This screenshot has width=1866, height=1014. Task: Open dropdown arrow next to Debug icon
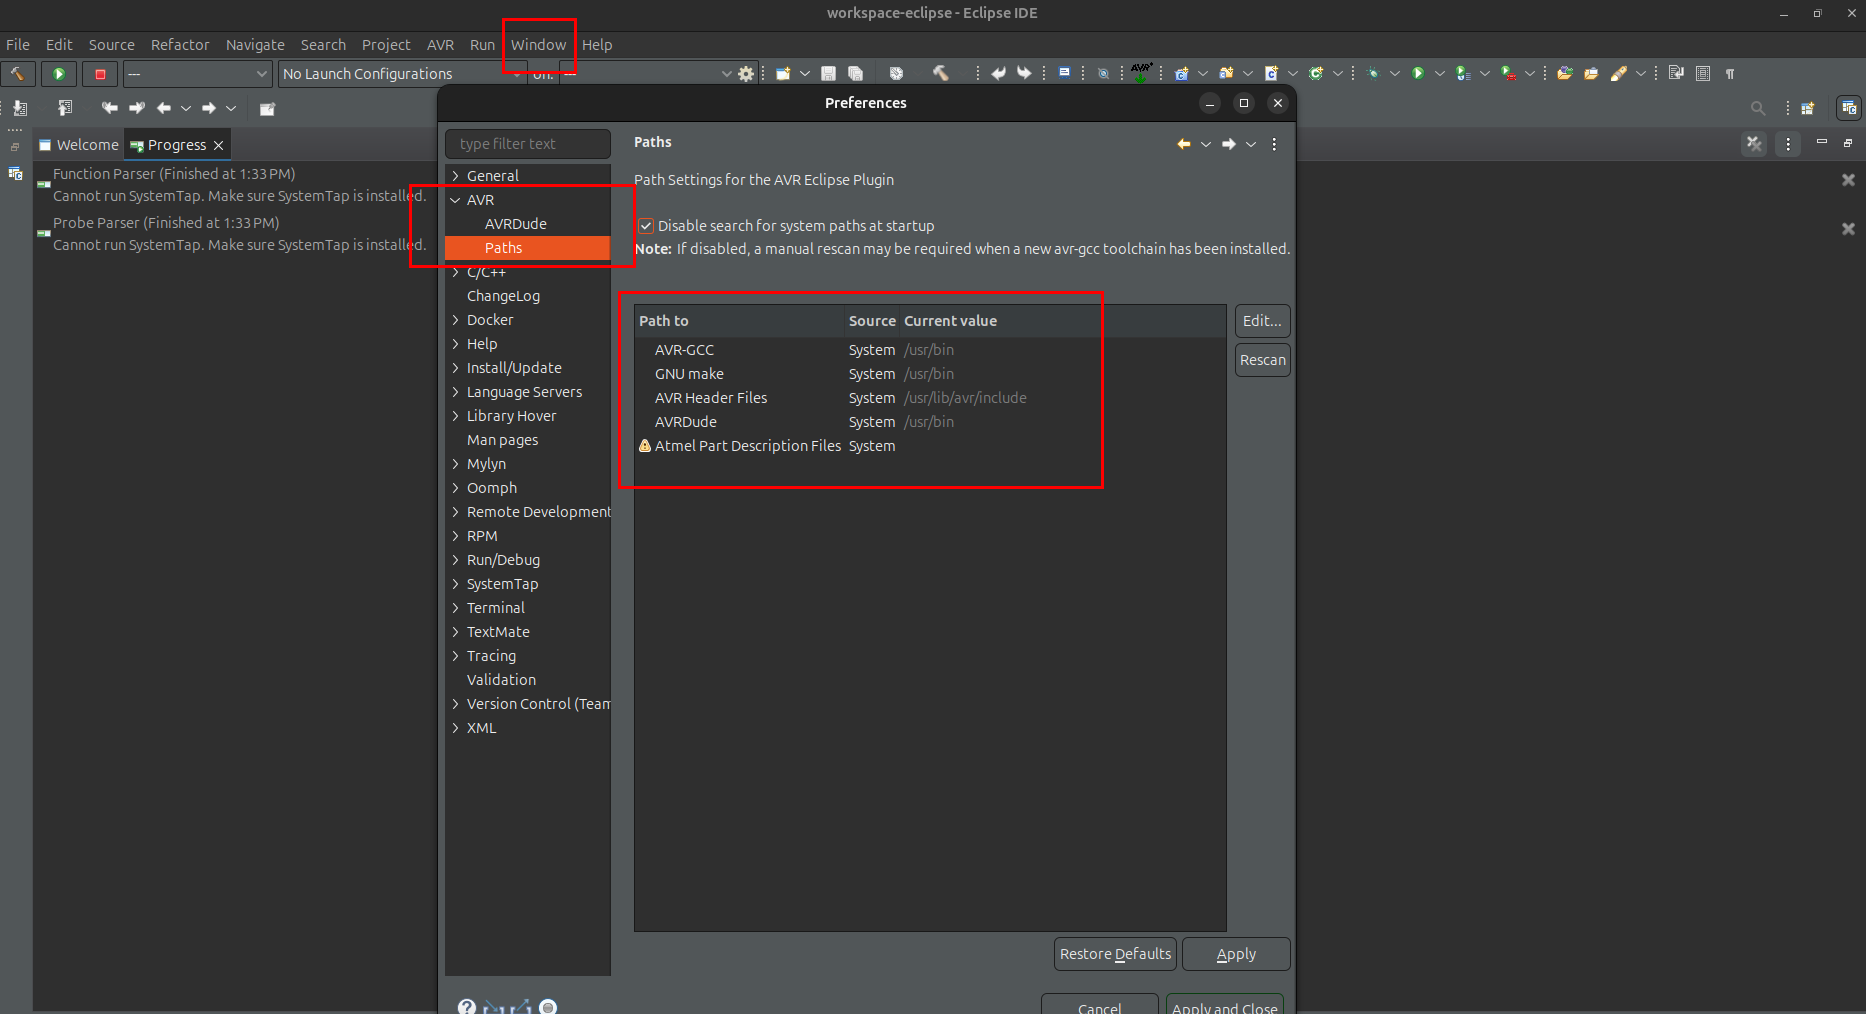click(x=1395, y=73)
